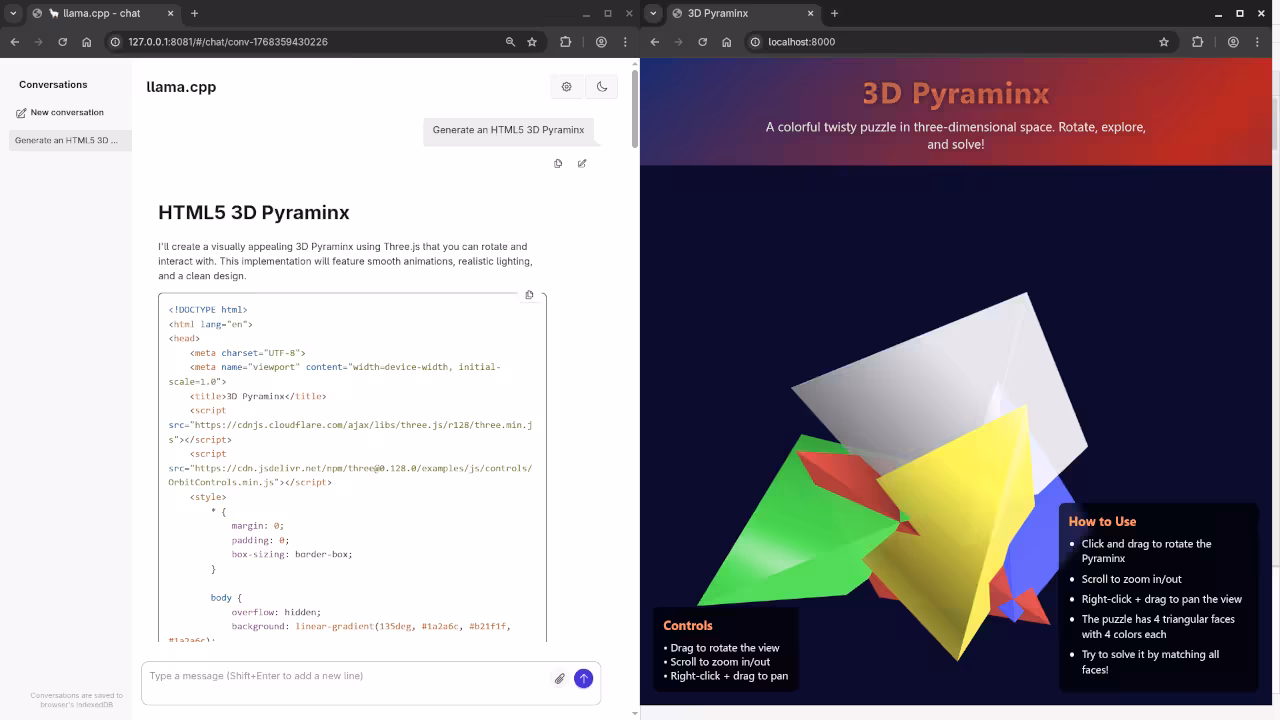
Task: Switch to the llama.cpp chat tab
Action: click(100, 13)
